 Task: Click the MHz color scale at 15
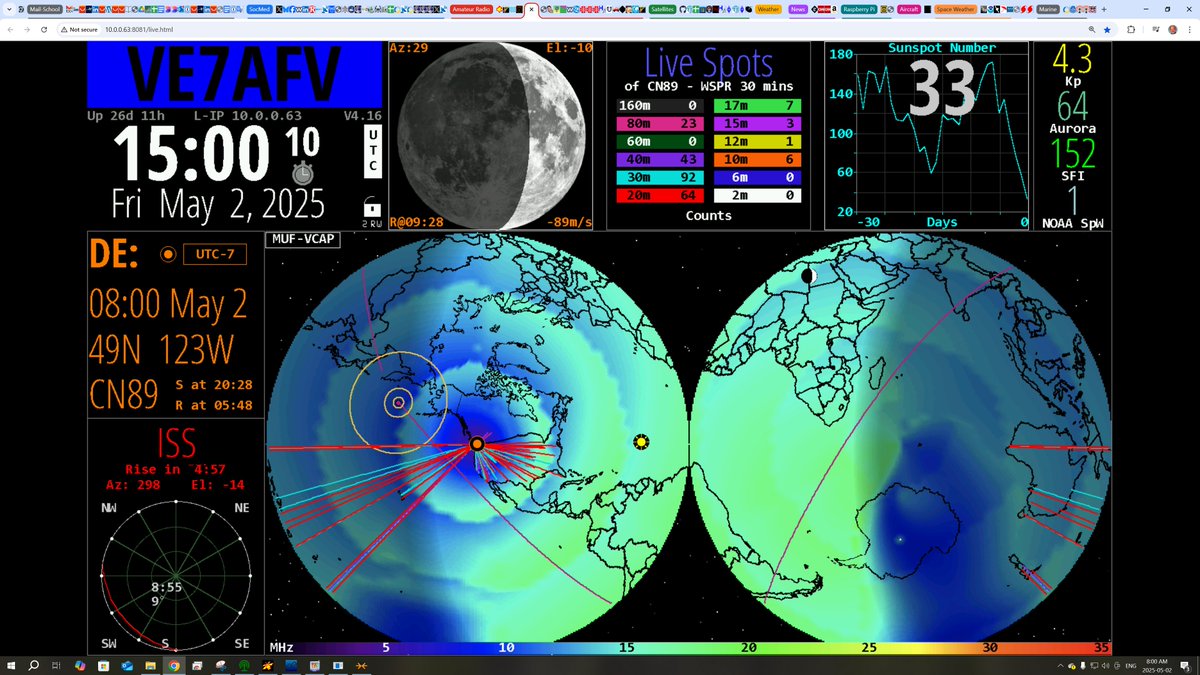627,648
